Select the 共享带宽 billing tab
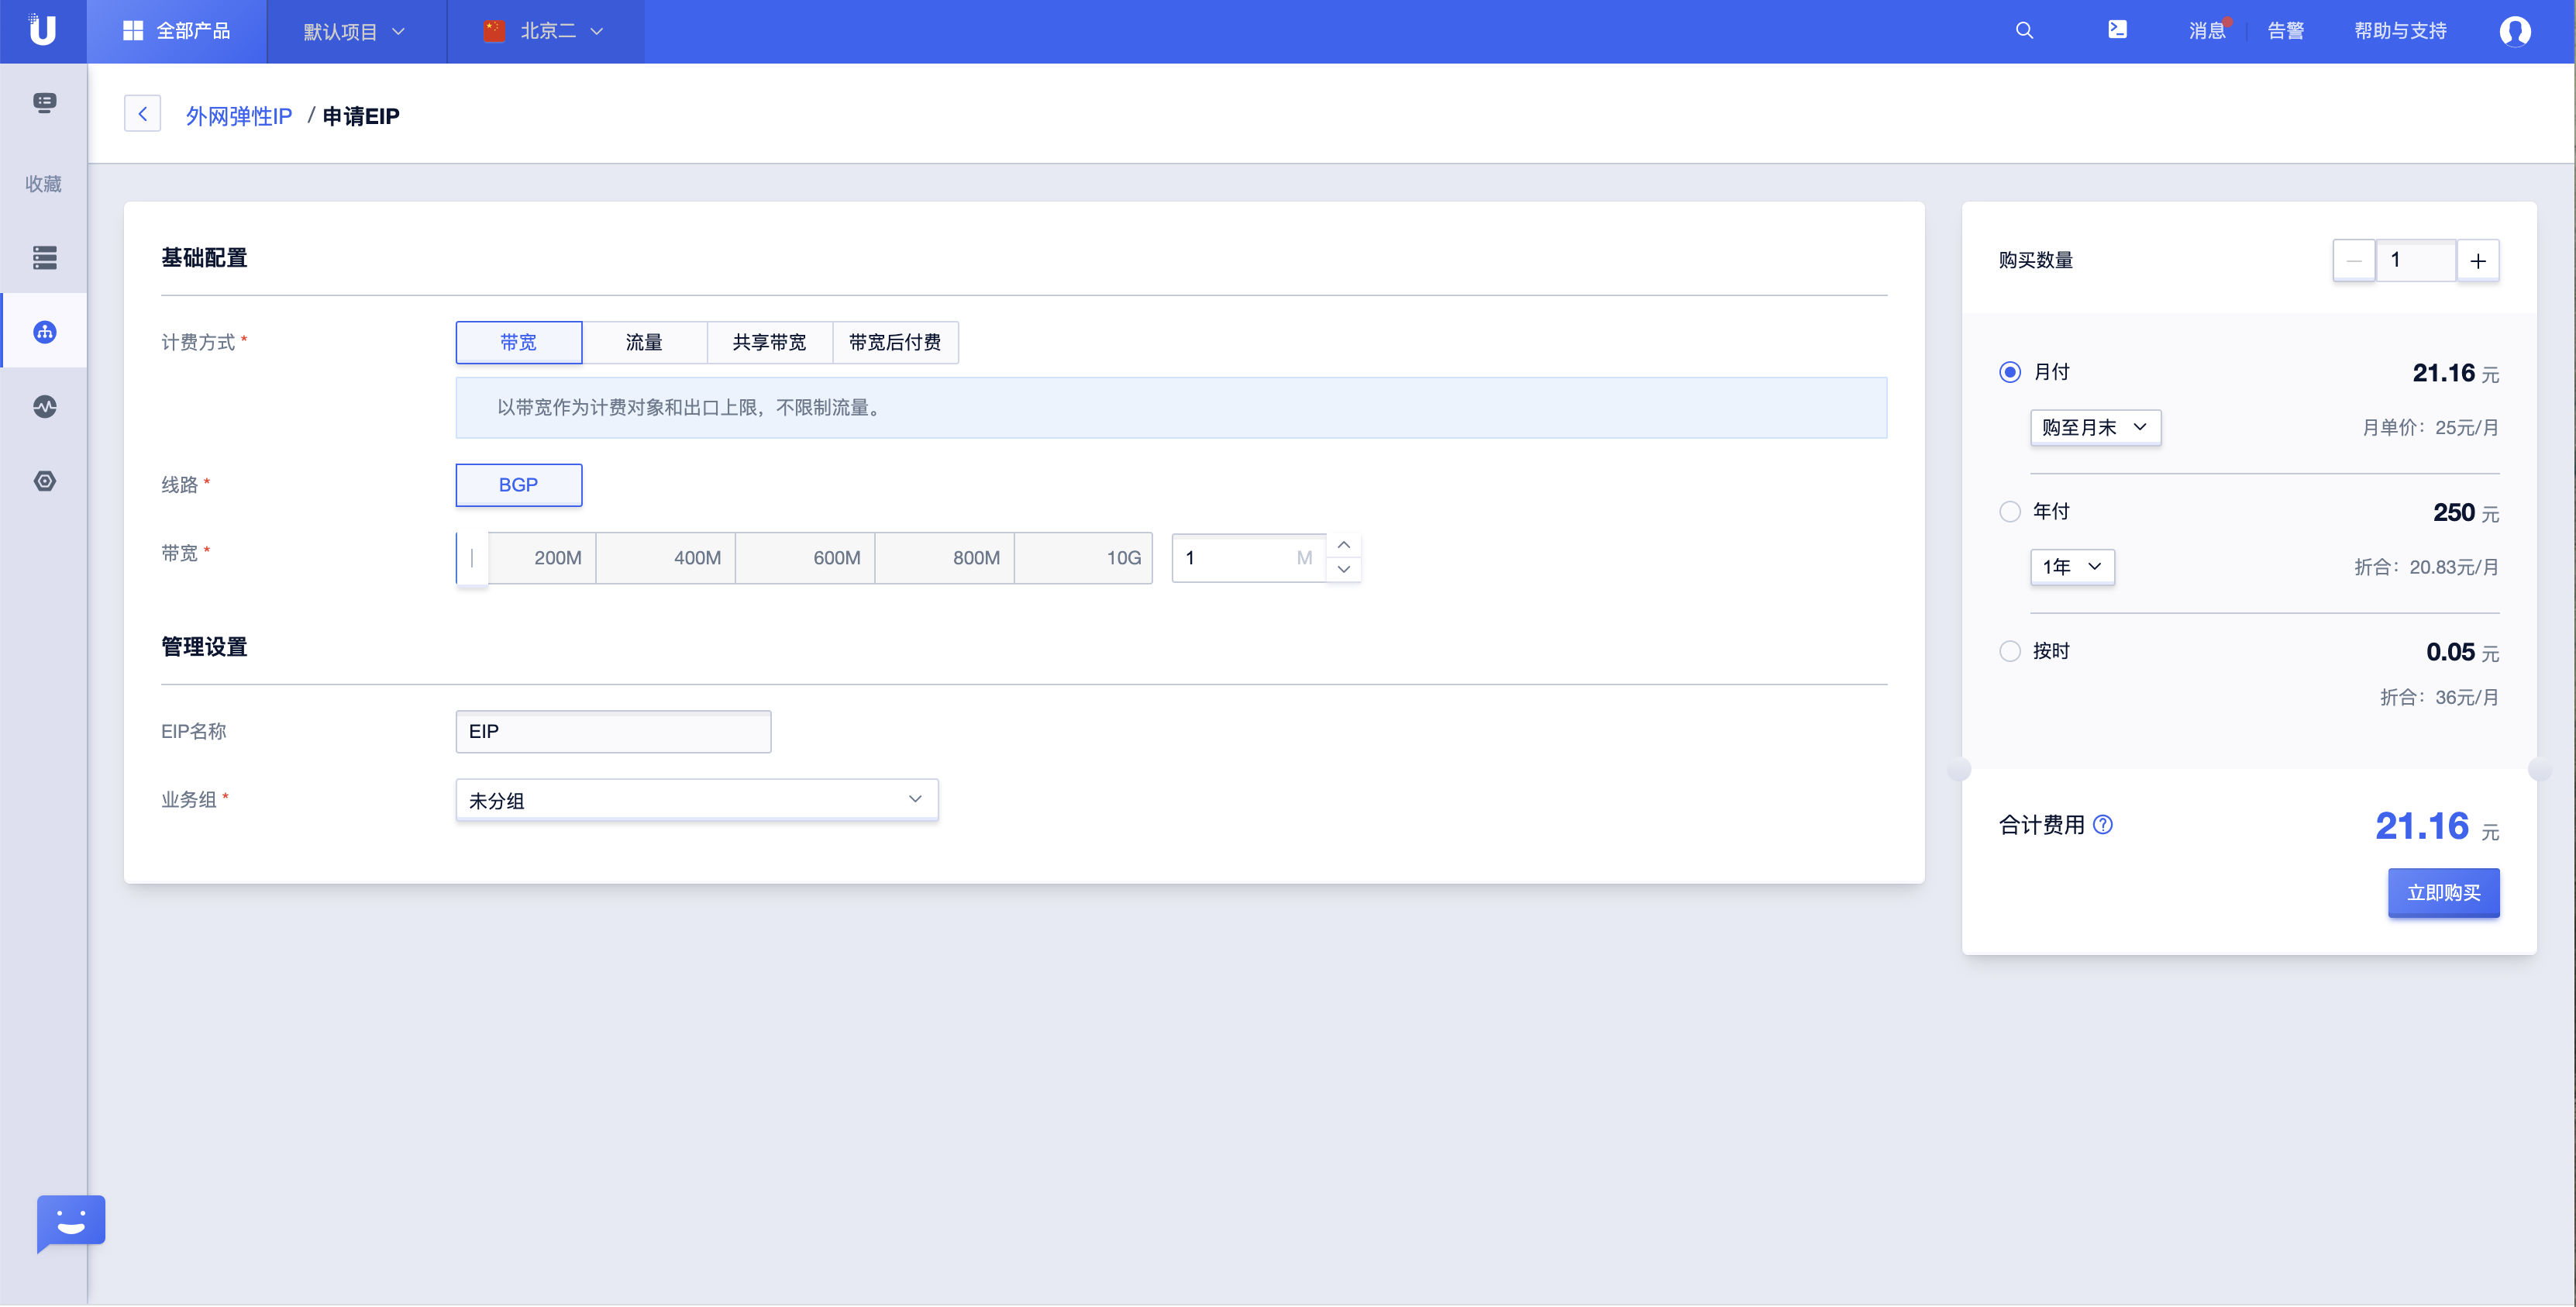This screenshot has height=1307, width=2576. (769, 343)
